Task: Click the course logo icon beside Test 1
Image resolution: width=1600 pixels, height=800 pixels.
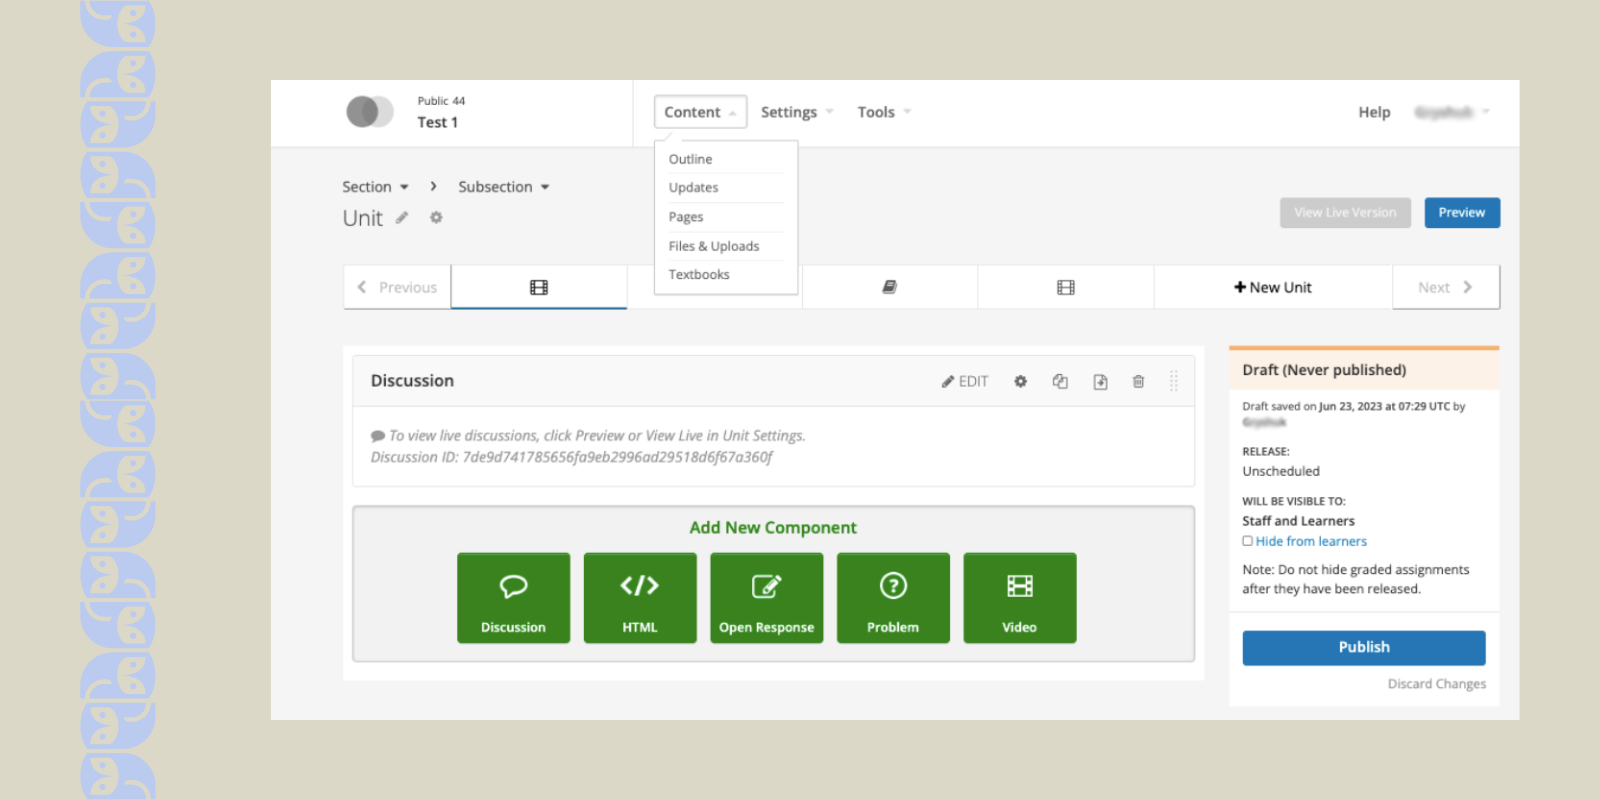Action: [x=370, y=111]
